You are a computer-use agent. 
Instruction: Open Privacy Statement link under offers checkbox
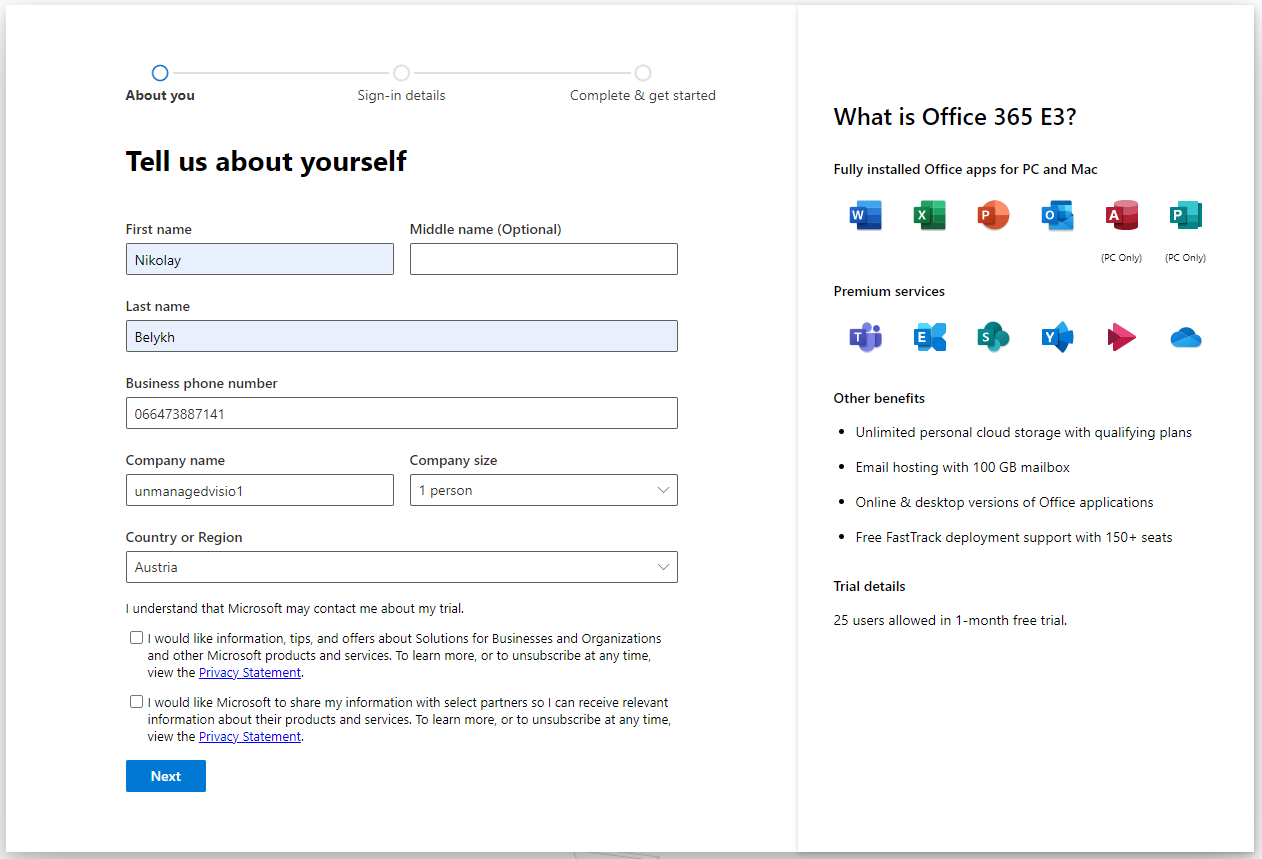point(250,673)
